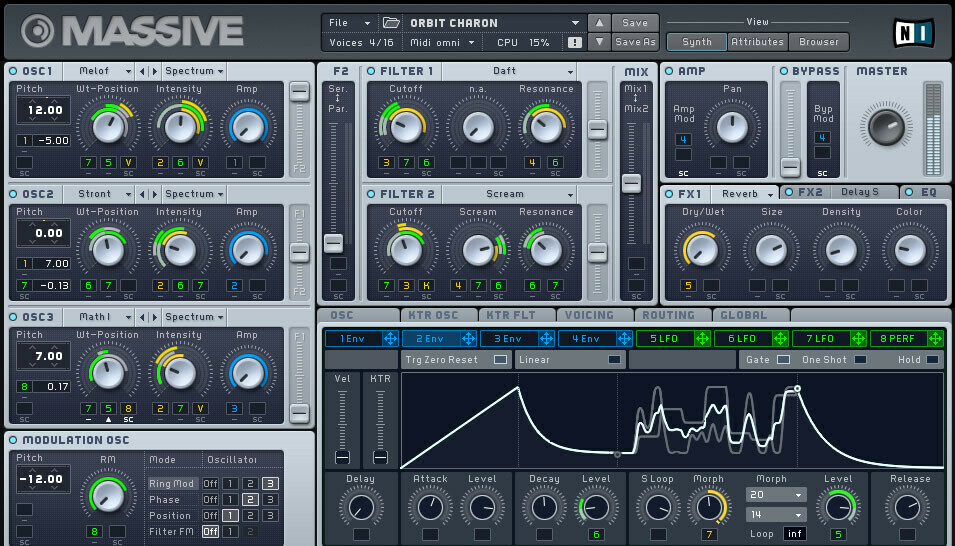The width and height of the screenshot is (955, 546).
Task: Grab the 2 Env drag-handle cross icon
Action: (468, 338)
